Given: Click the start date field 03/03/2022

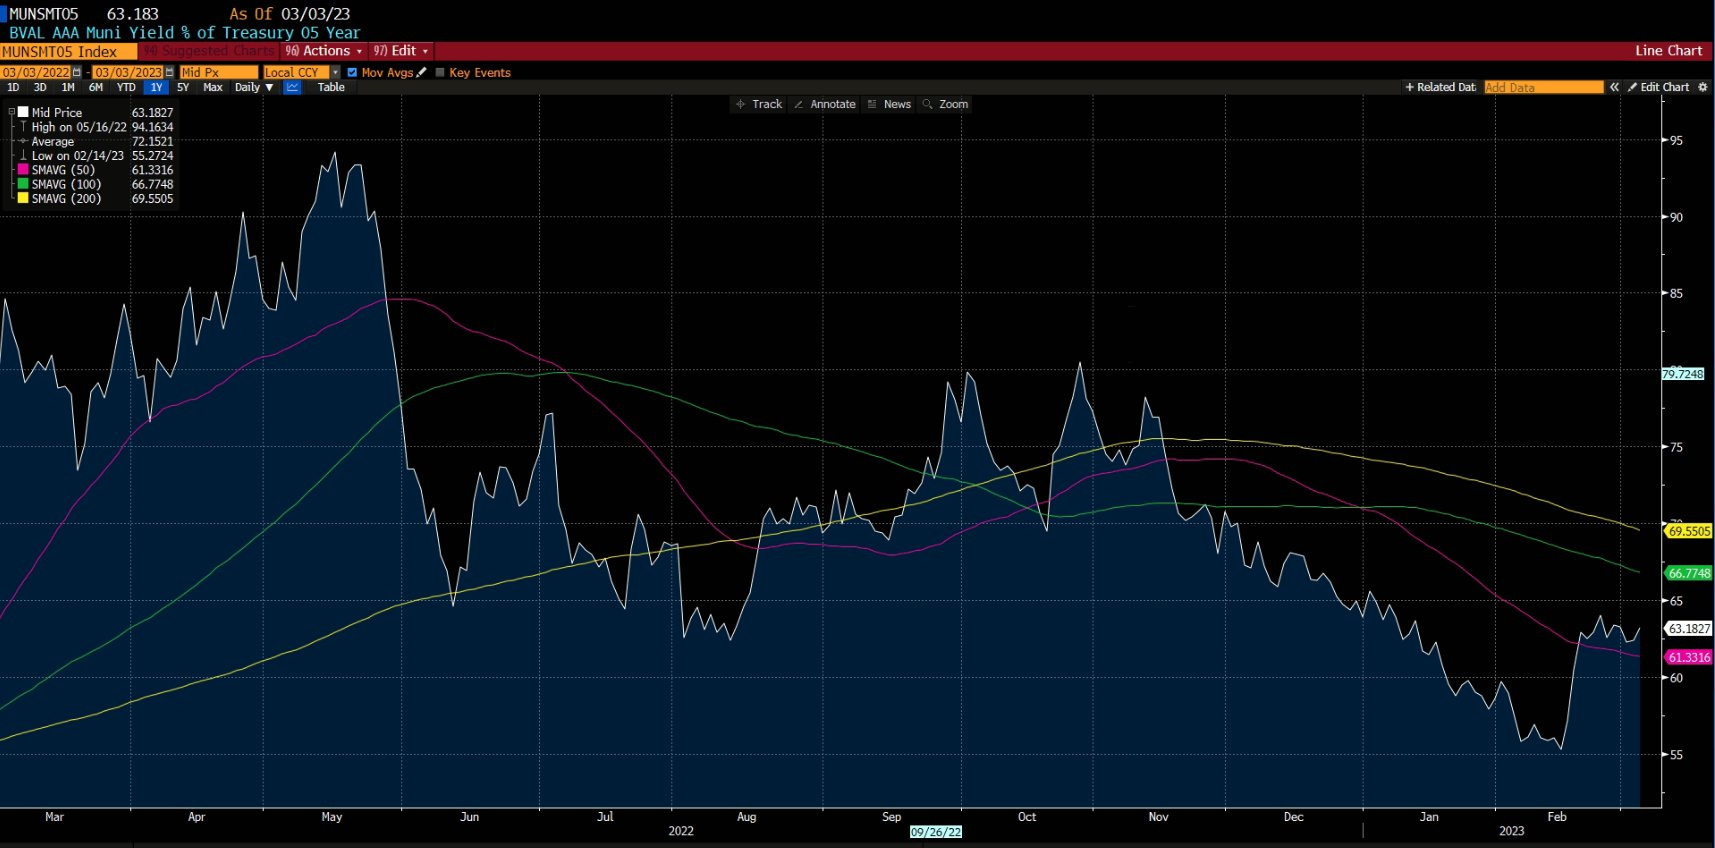Looking at the screenshot, I should 36,72.
